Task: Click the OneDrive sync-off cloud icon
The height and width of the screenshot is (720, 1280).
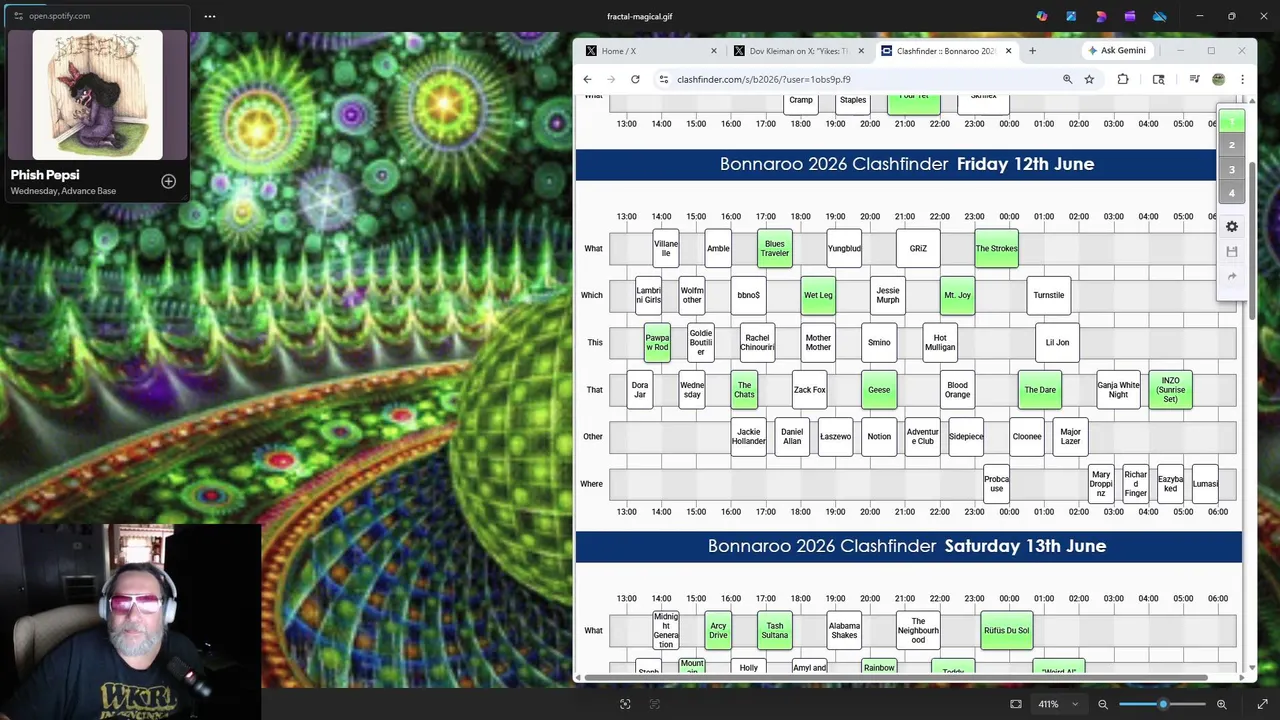Action: [1160, 16]
